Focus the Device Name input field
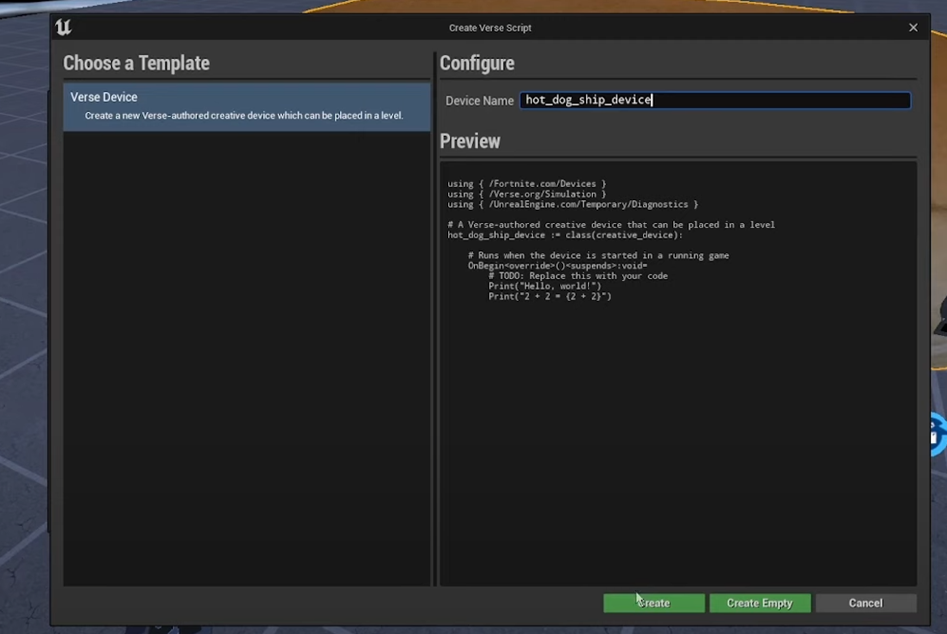The height and width of the screenshot is (634, 947). [715, 100]
